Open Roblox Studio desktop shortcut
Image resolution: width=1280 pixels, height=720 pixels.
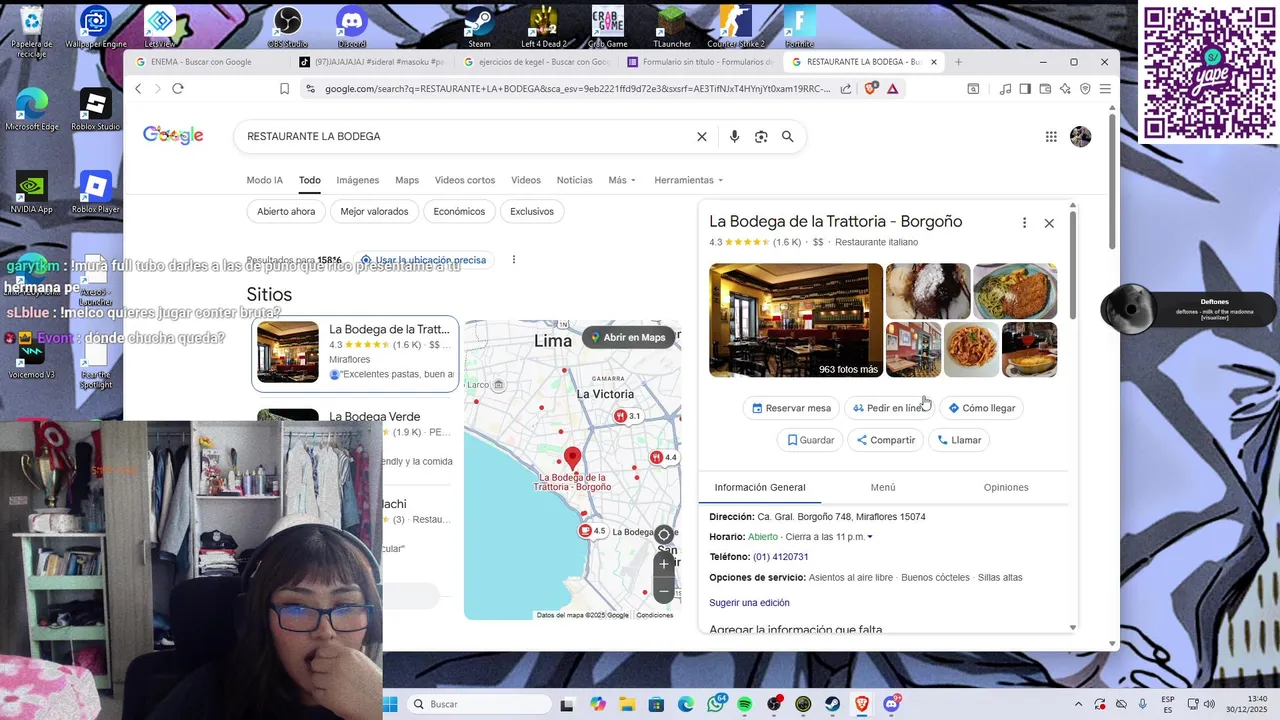[x=95, y=110]
